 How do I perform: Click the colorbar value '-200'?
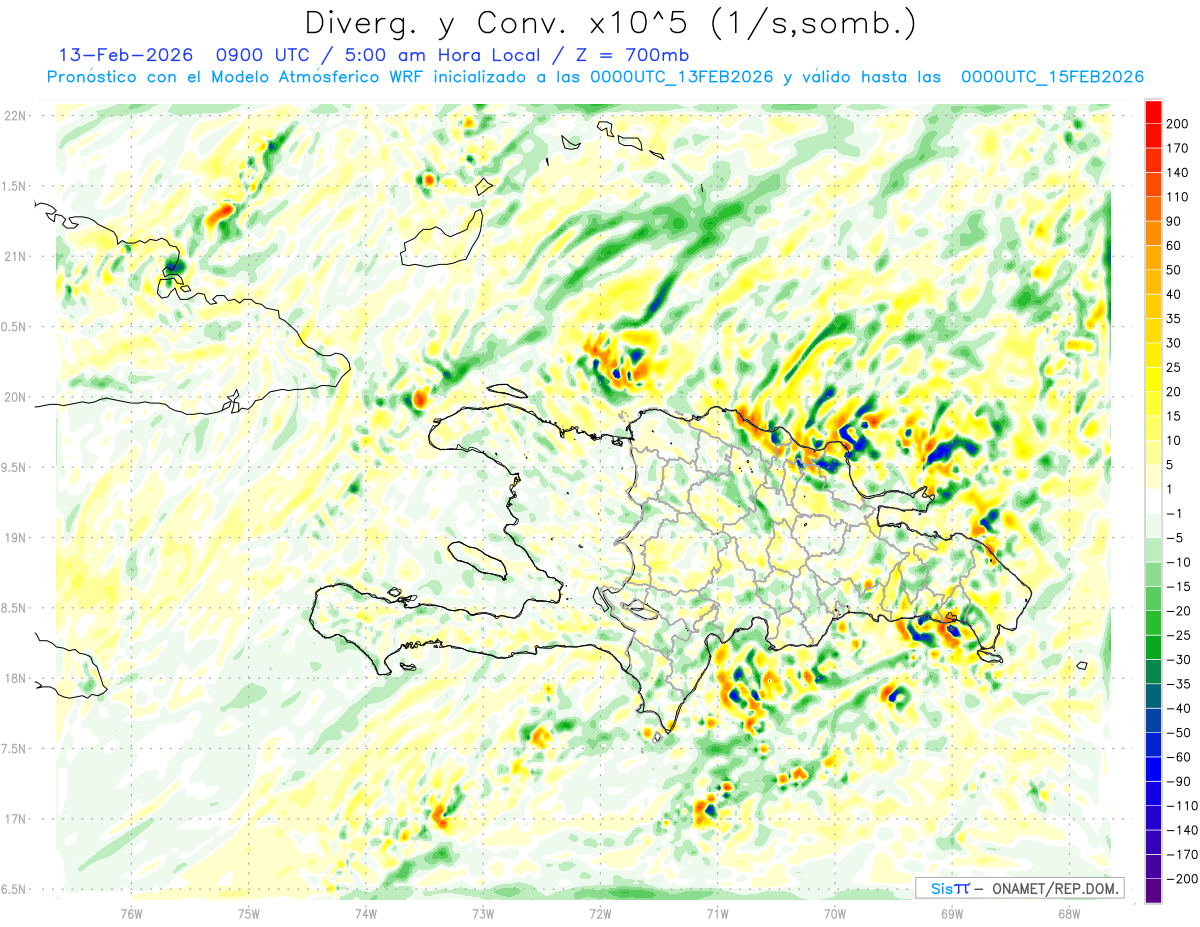pos(1183,879)
